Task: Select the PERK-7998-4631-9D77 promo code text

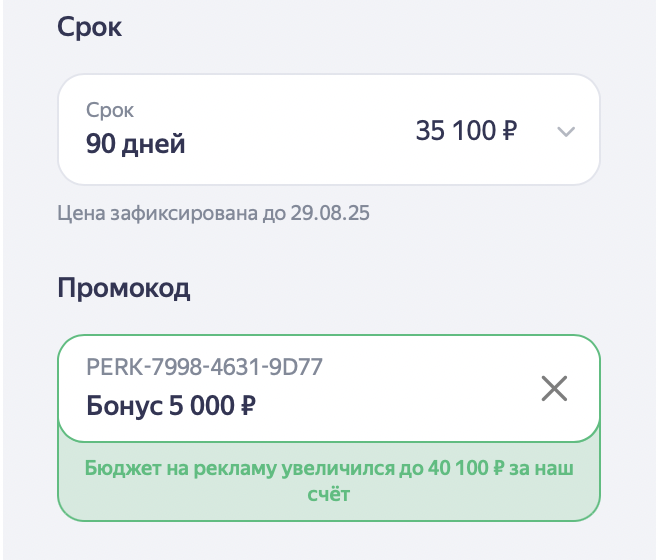Action: [204, 366]
